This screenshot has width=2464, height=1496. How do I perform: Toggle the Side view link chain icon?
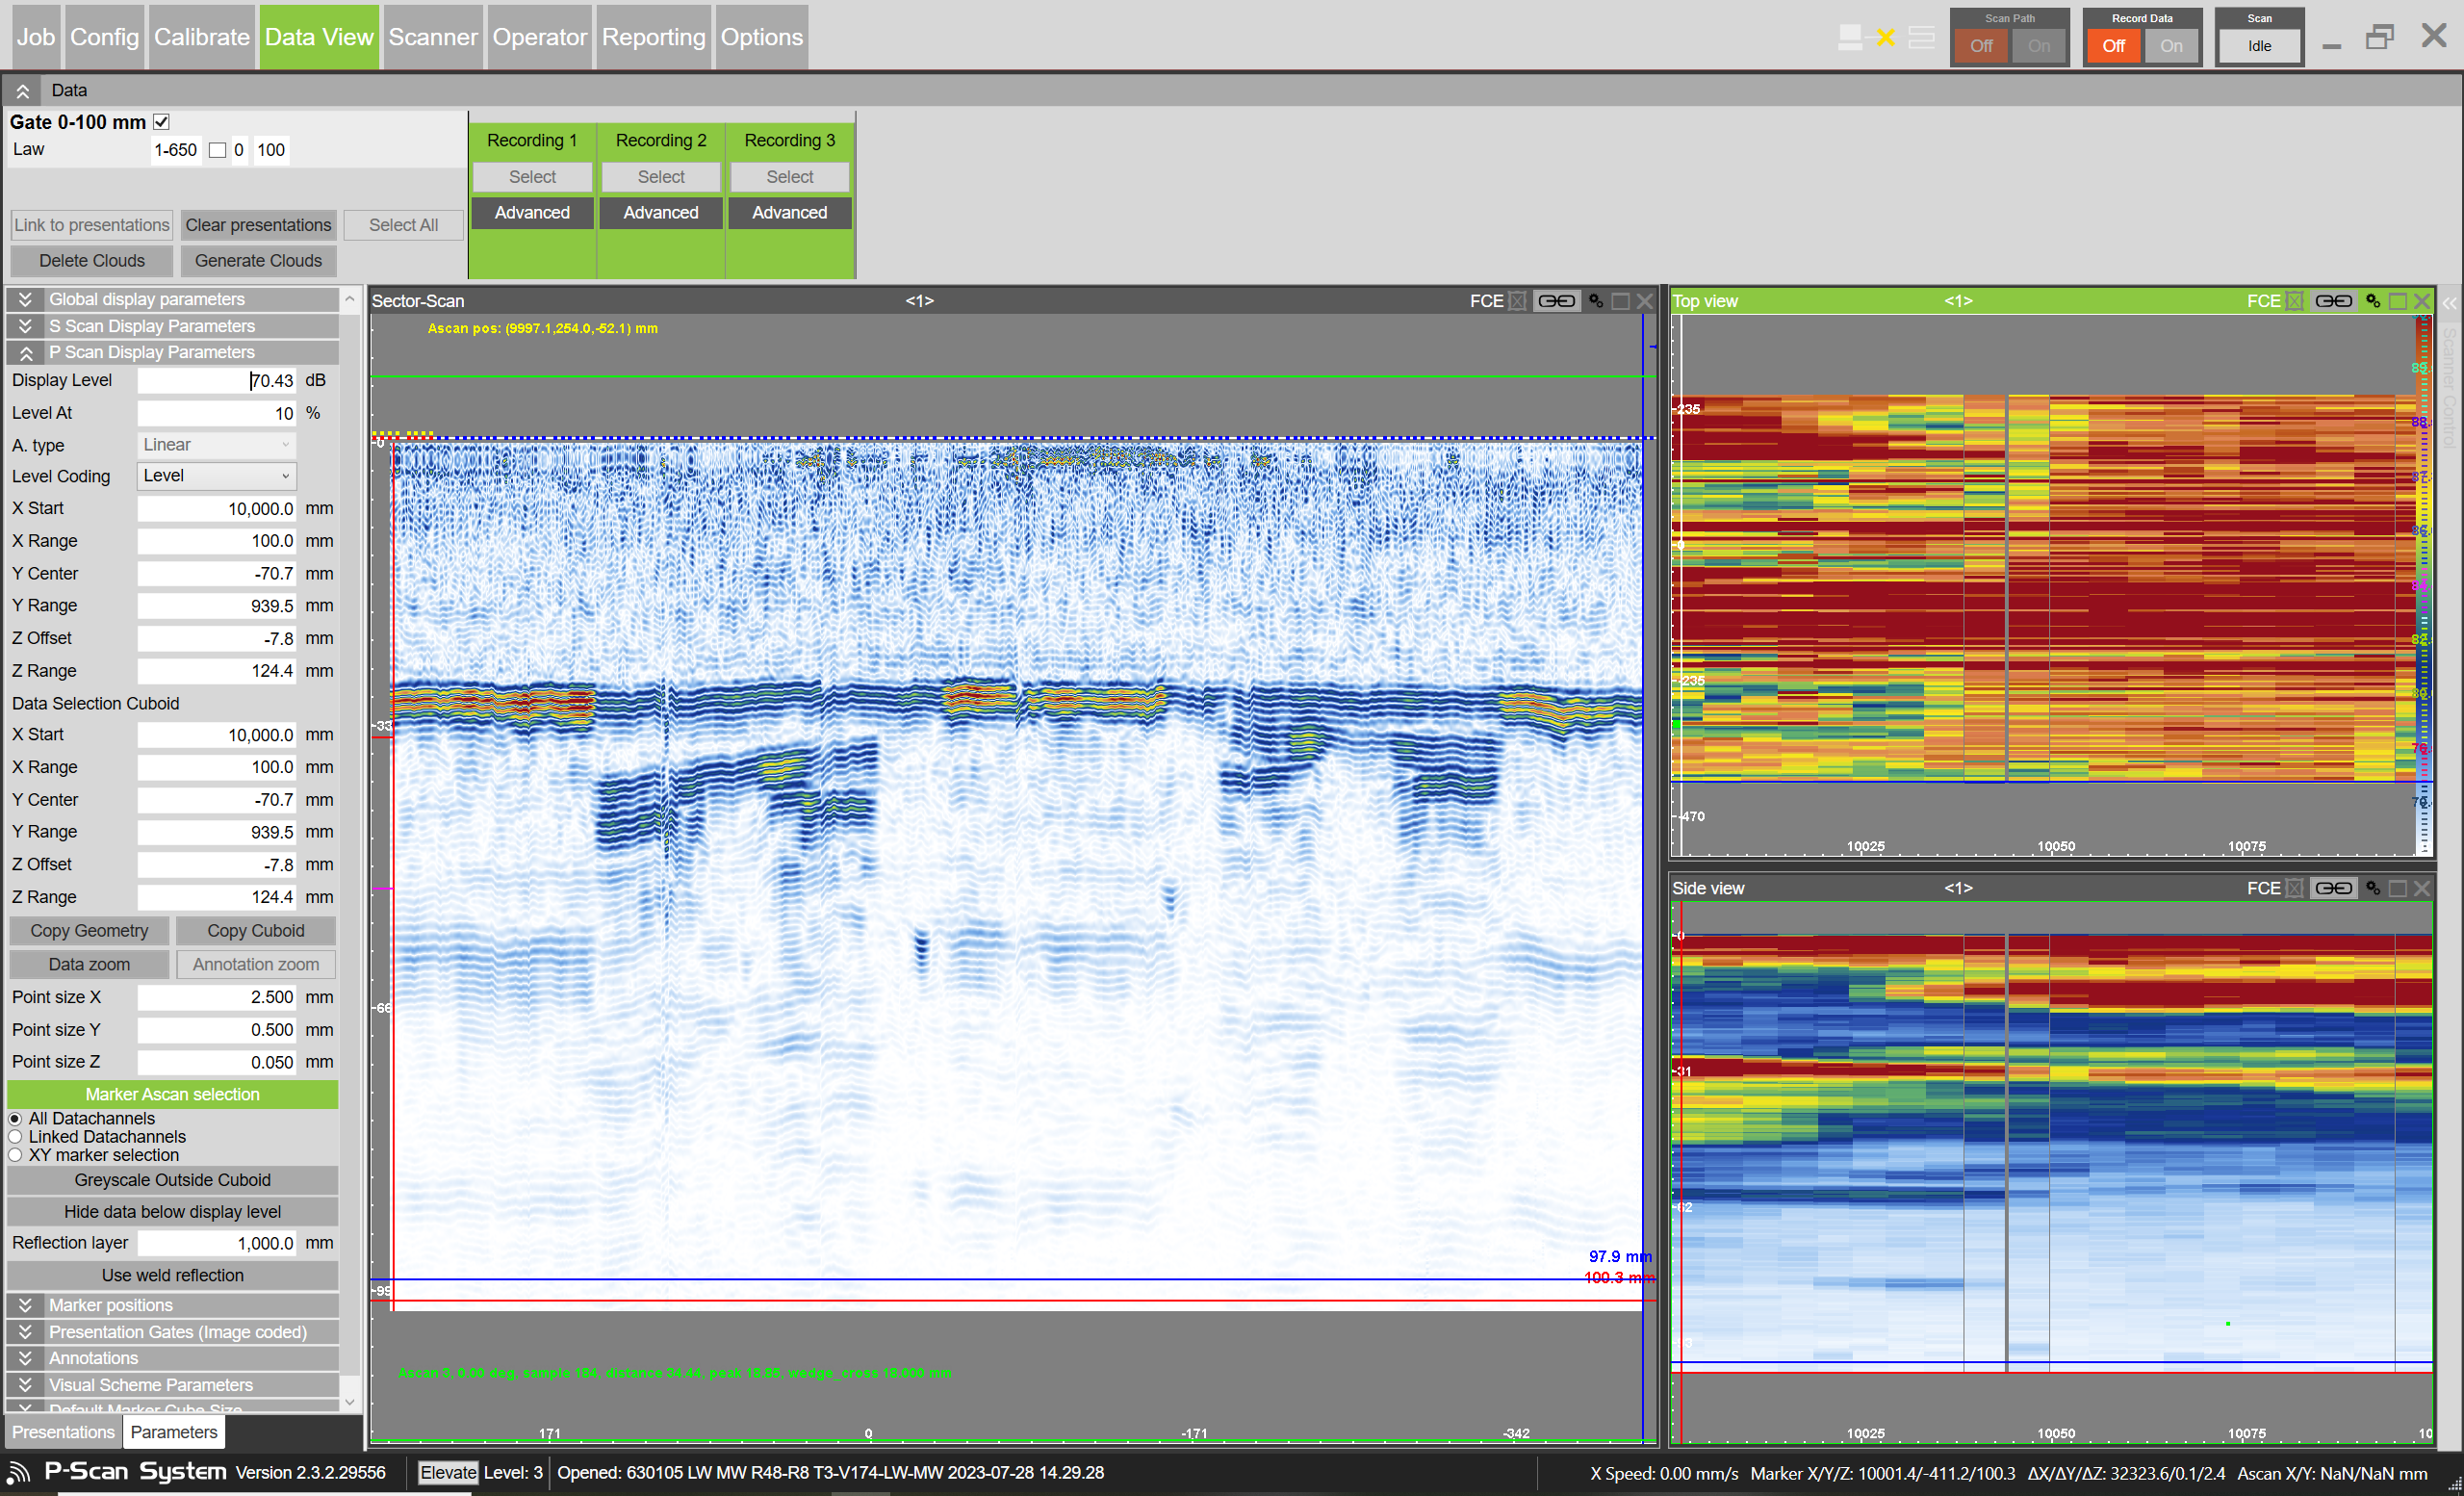[x=2332, y=888]
